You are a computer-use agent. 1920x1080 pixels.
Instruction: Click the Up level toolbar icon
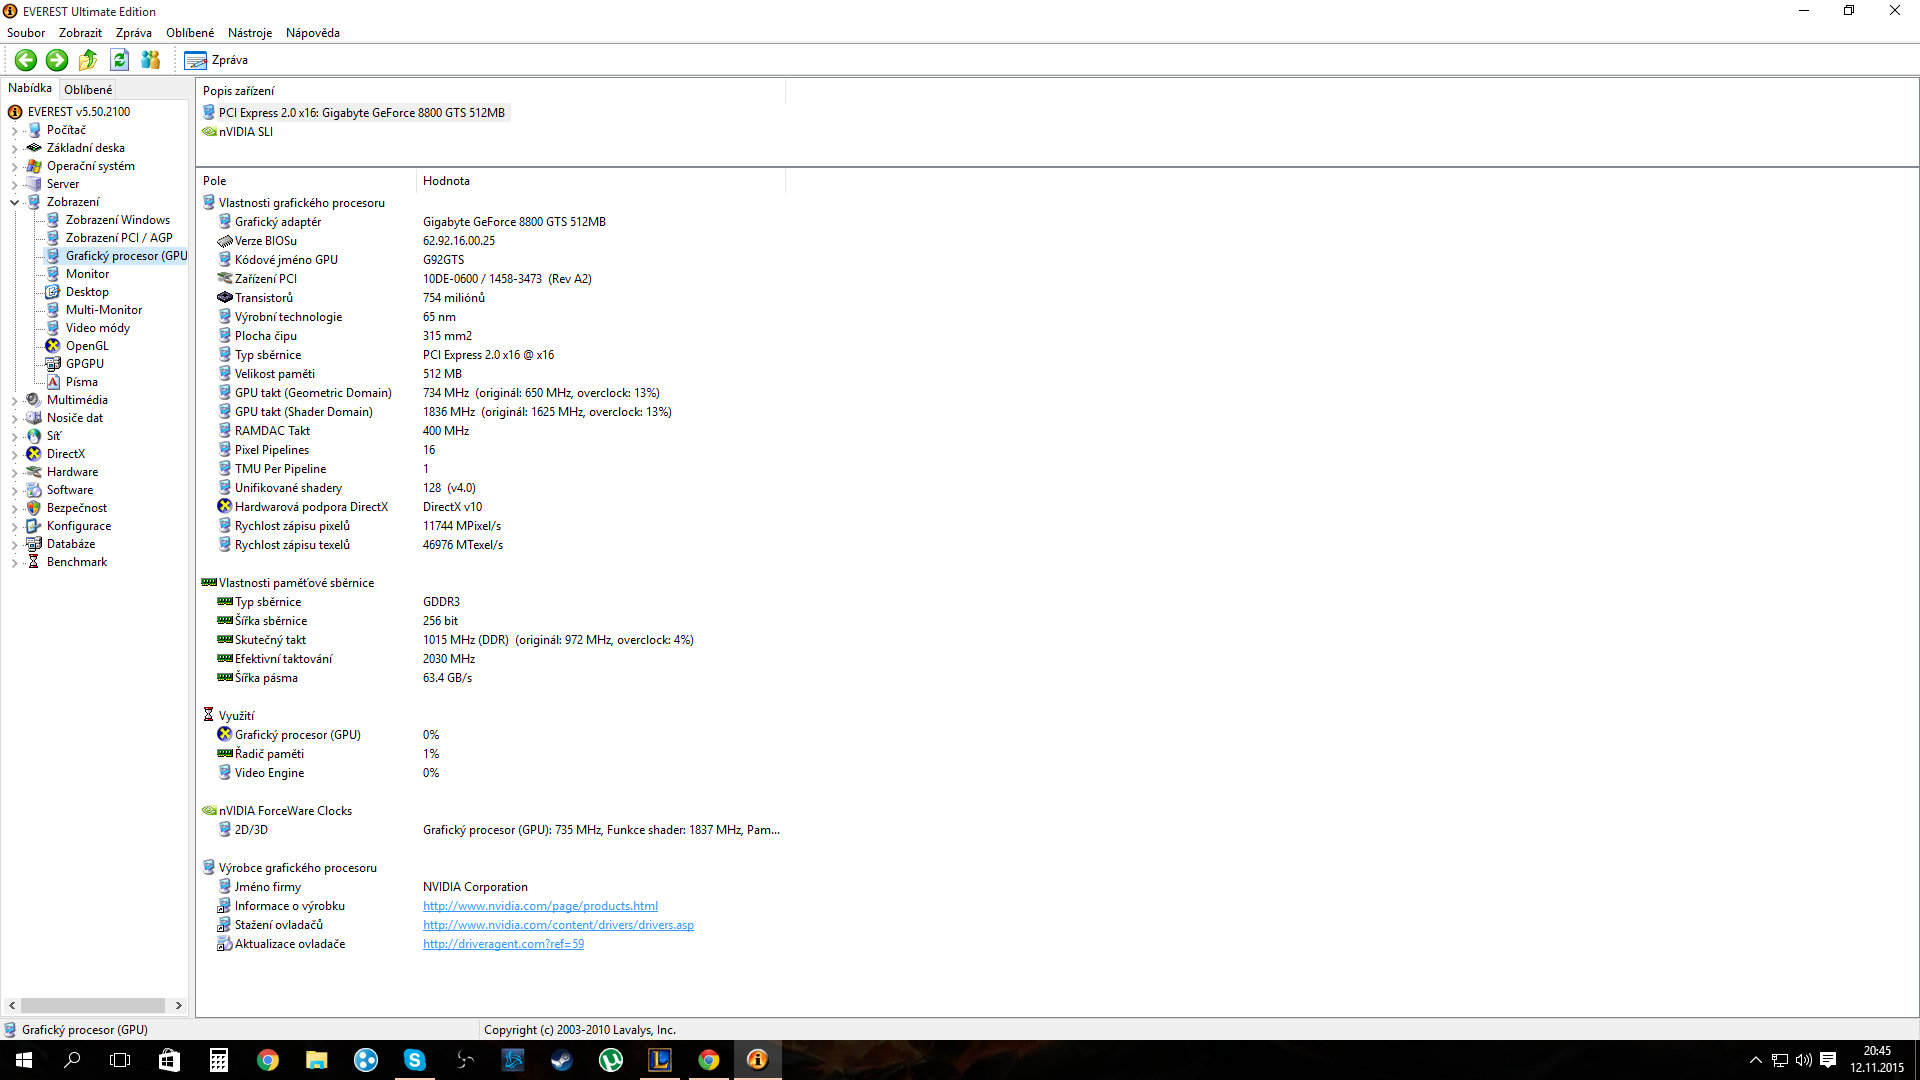[x=88, y=60]
